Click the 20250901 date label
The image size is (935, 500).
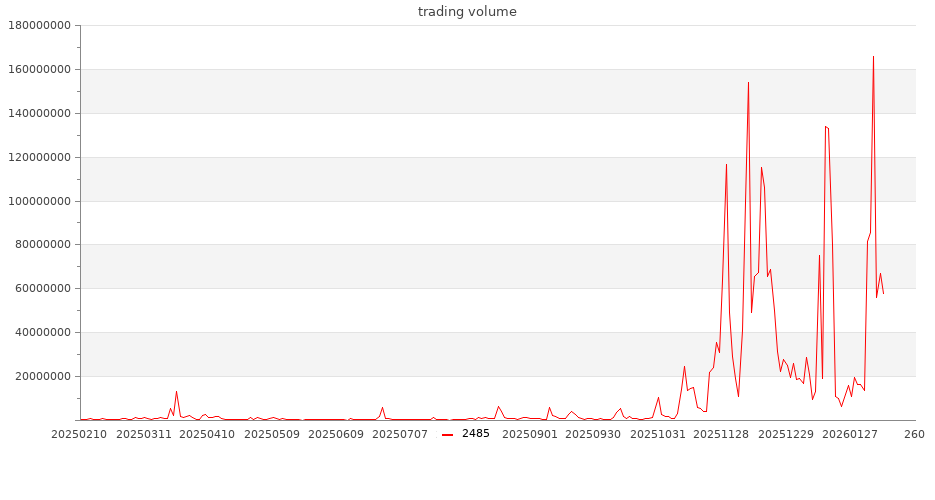click(530, 435)
